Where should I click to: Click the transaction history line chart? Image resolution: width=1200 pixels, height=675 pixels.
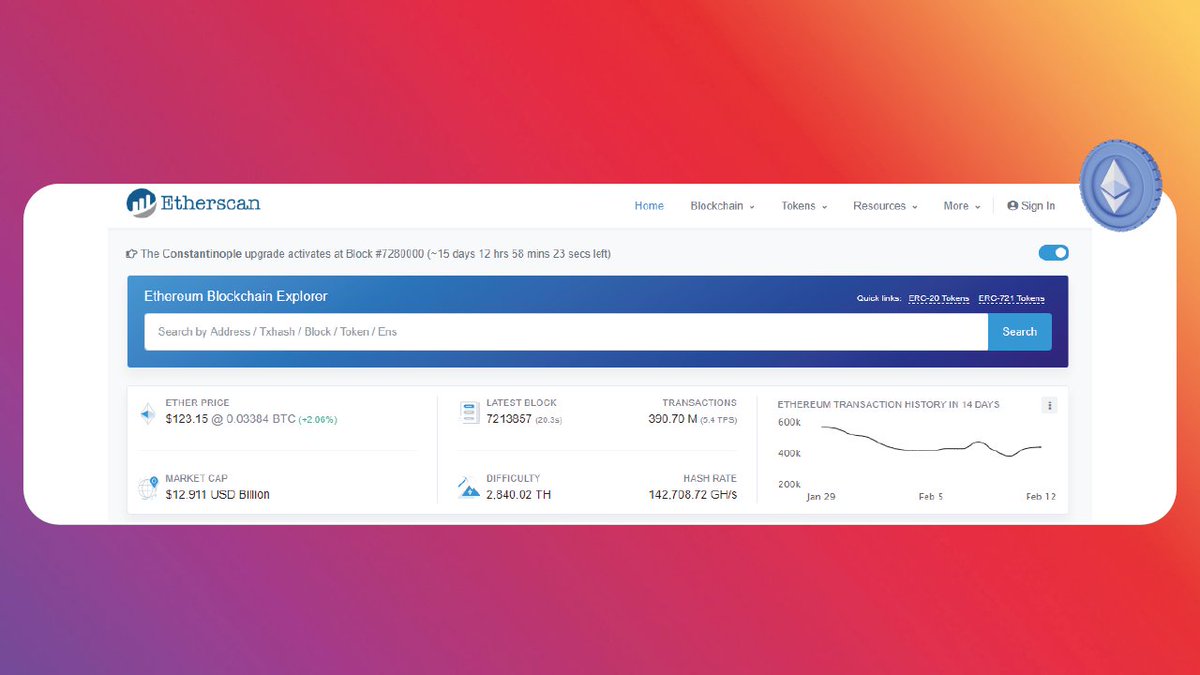(931, 443)
